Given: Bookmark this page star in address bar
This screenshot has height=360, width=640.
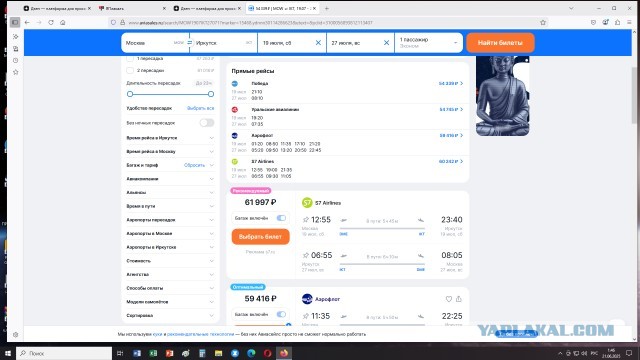Looking at the screenshot, I should (543, 22).
